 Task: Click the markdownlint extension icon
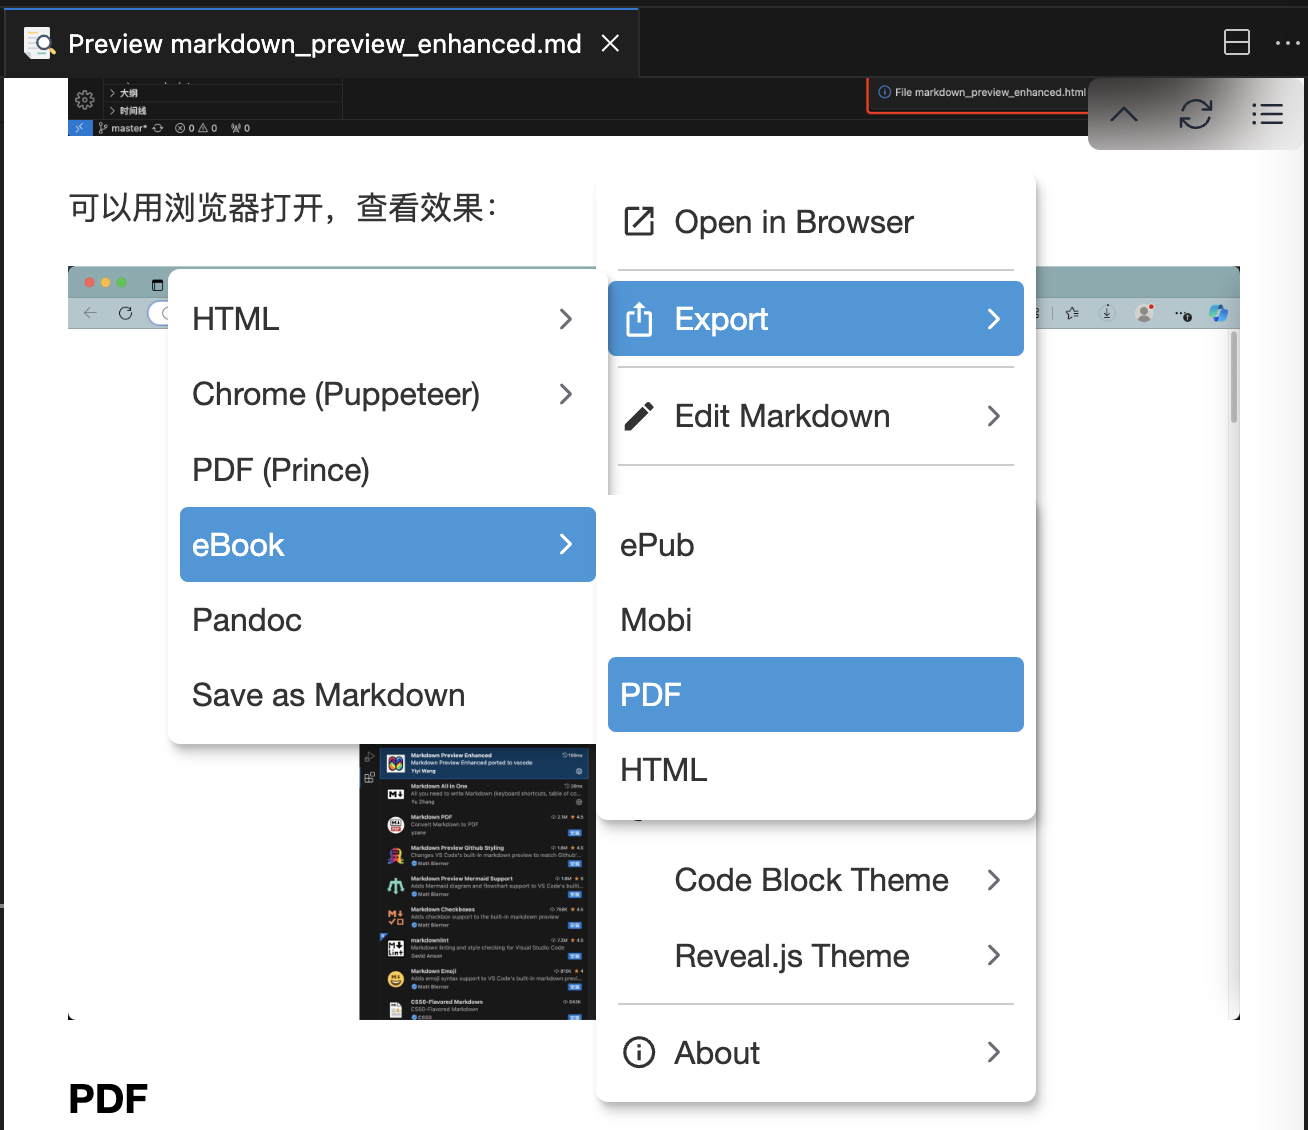click(x=396, y=948)
